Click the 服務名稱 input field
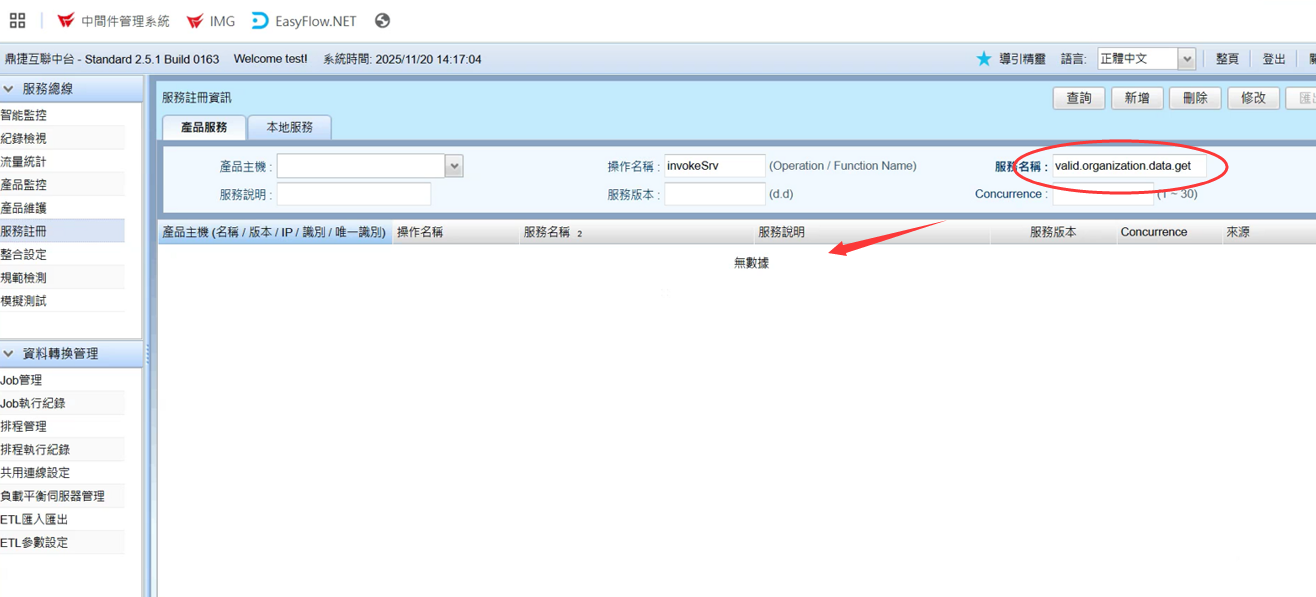 click(x=1128, y=166)
